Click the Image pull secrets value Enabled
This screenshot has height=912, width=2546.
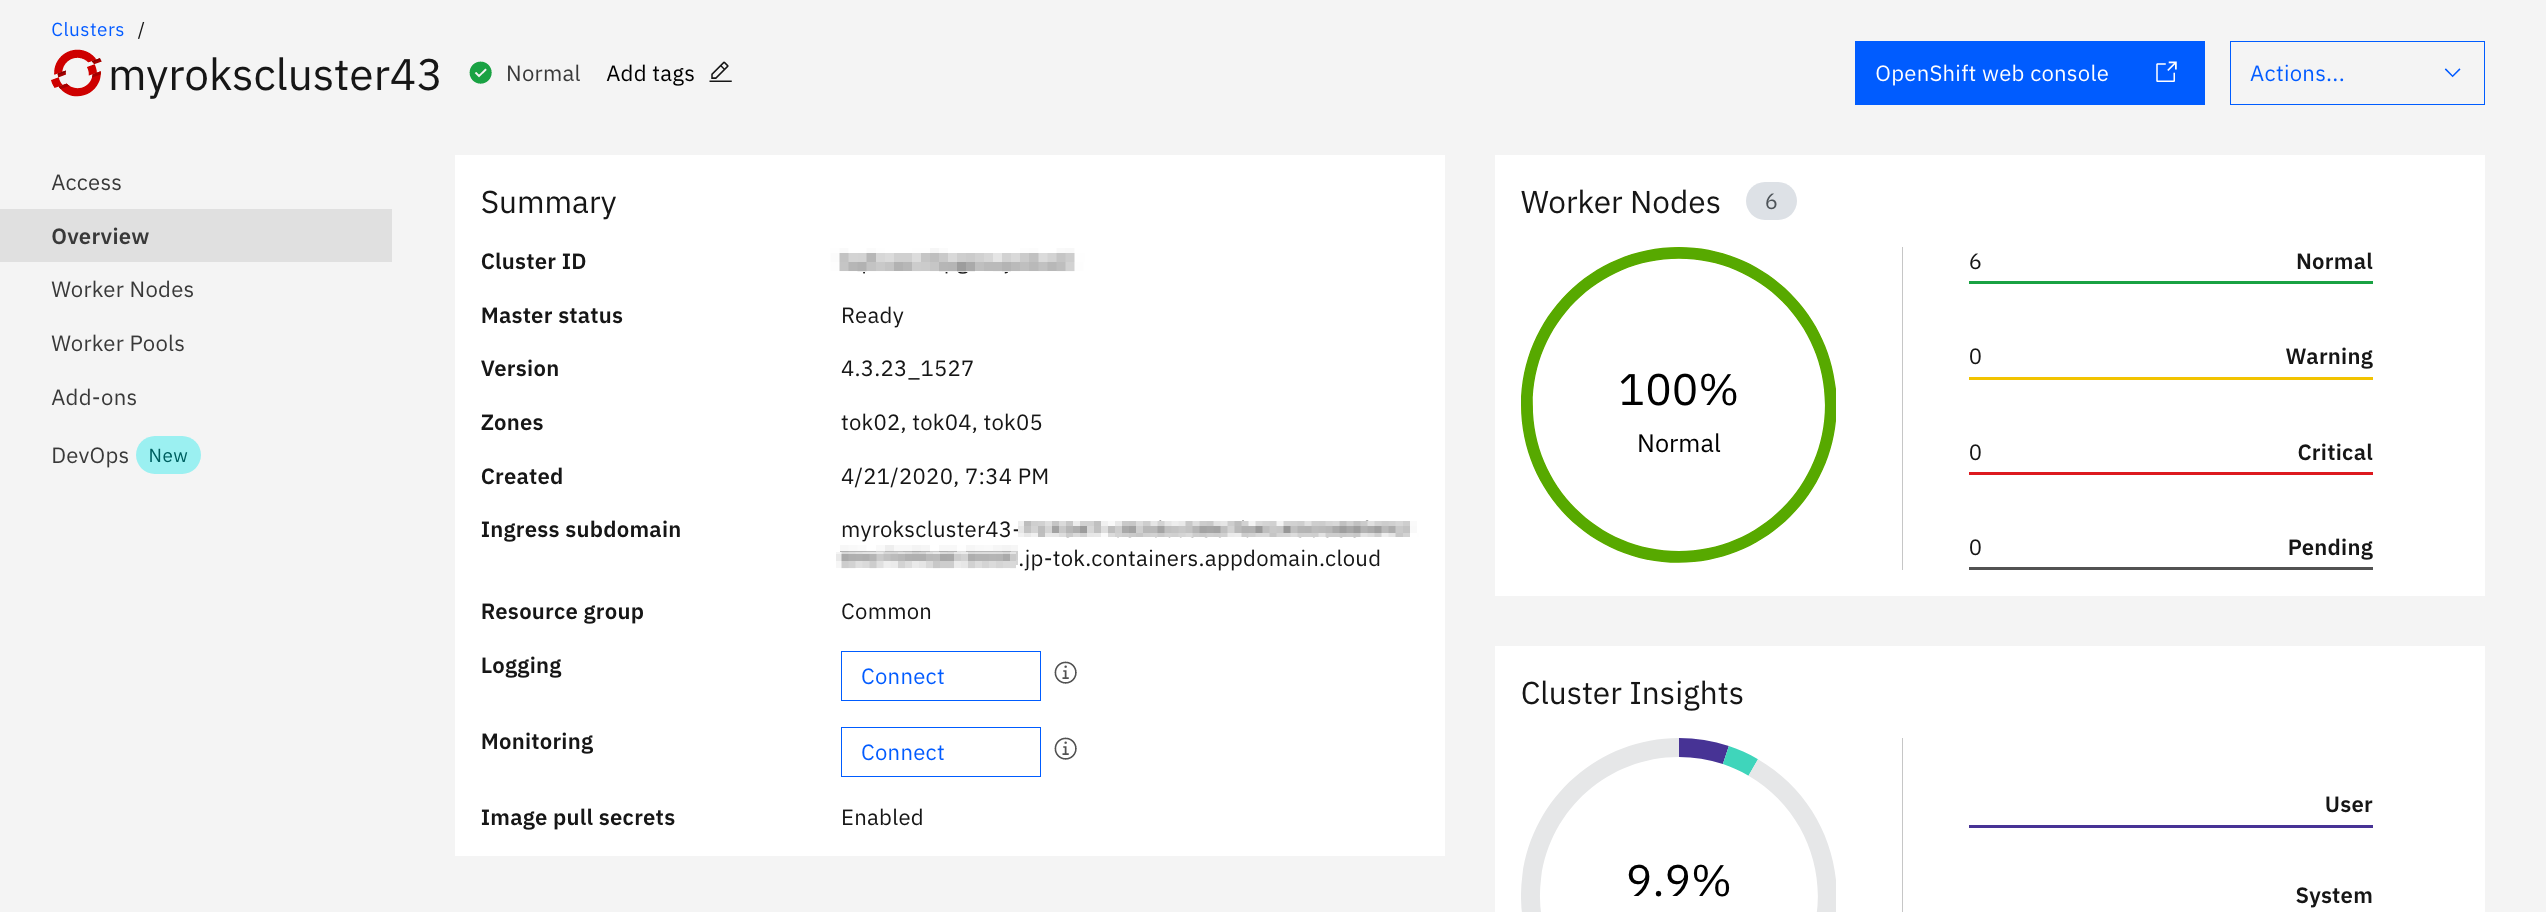tap(882, 818)
